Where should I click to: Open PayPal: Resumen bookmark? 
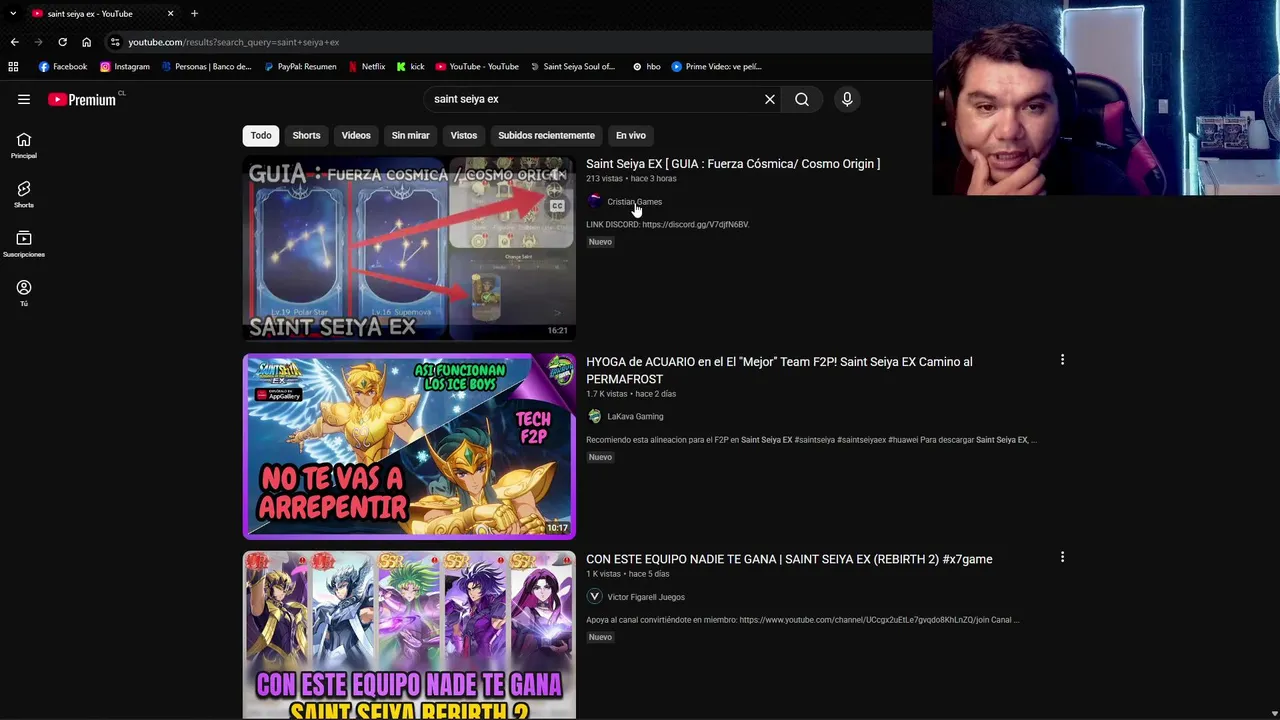[x=300, y=67]
